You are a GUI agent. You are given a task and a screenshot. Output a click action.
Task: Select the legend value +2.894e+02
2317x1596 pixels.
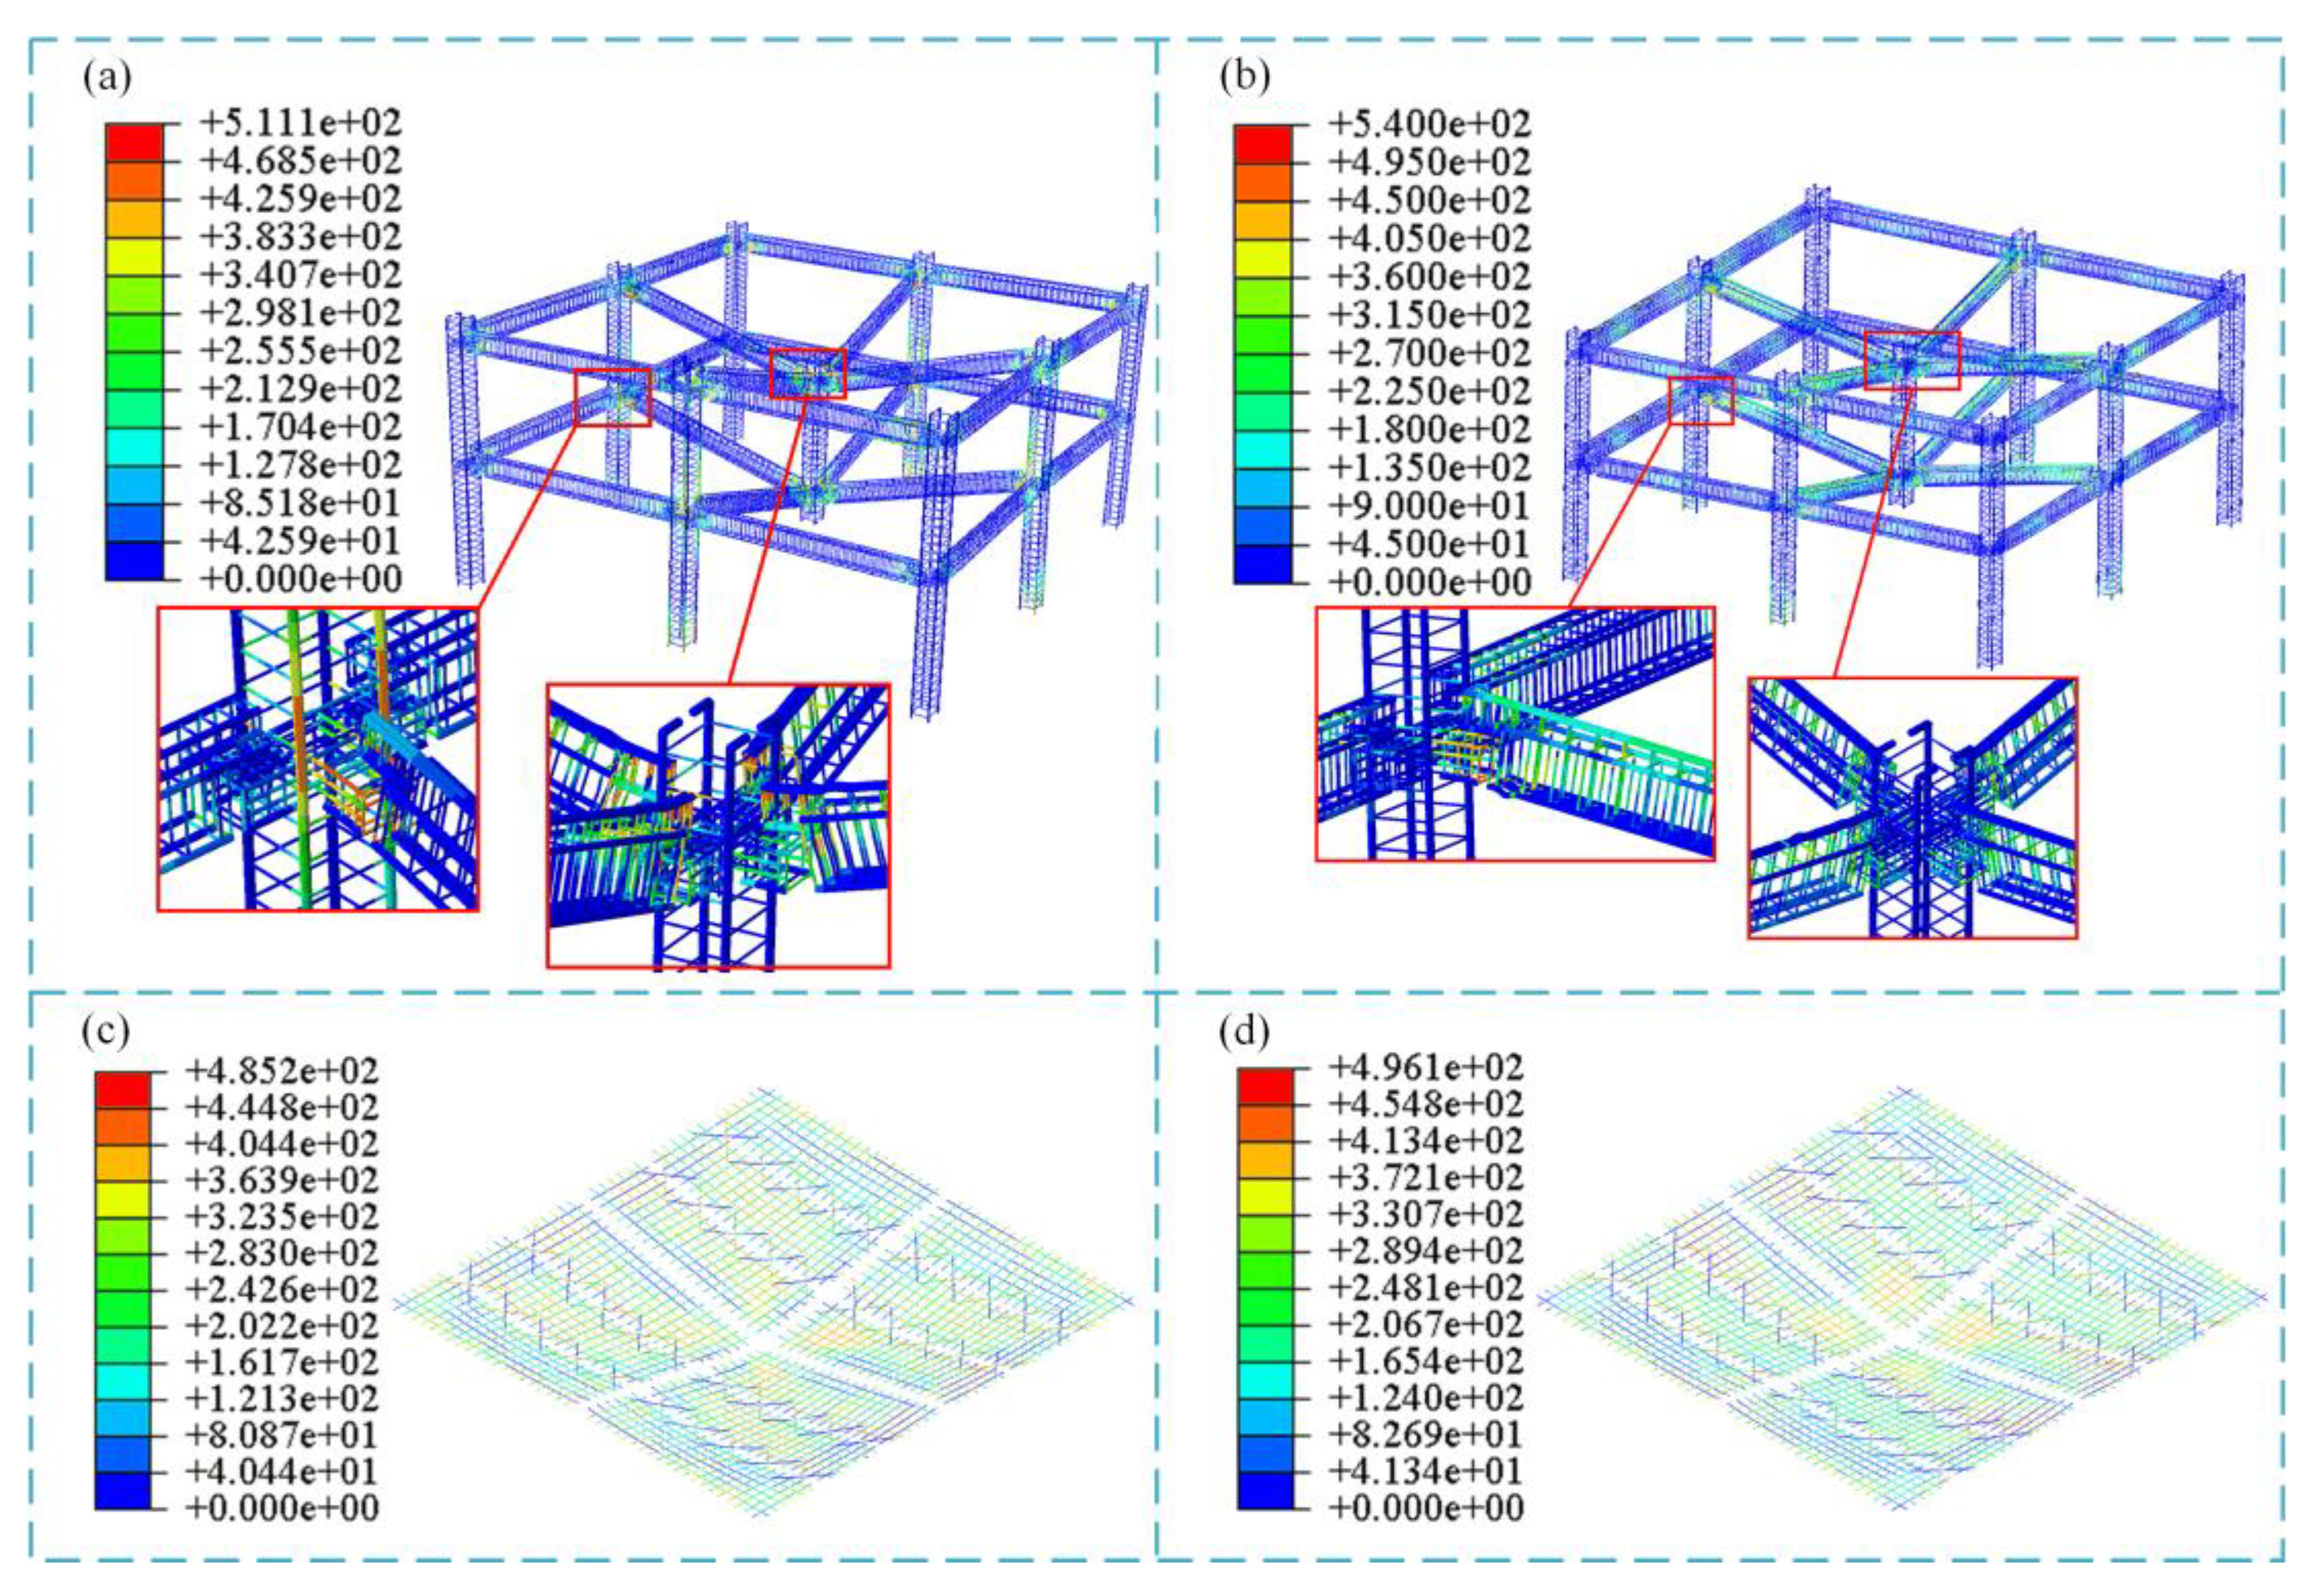click(x=1427, y=1251)
